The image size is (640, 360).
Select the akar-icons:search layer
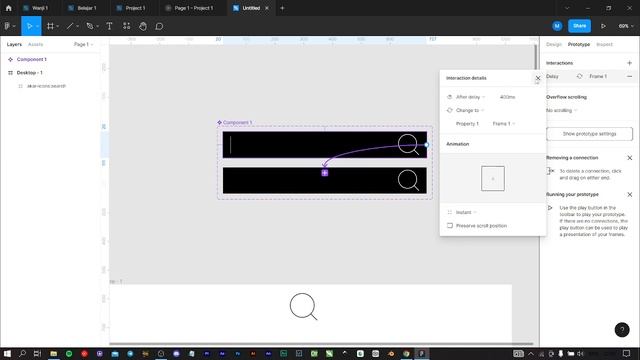[x=46, y=86]
